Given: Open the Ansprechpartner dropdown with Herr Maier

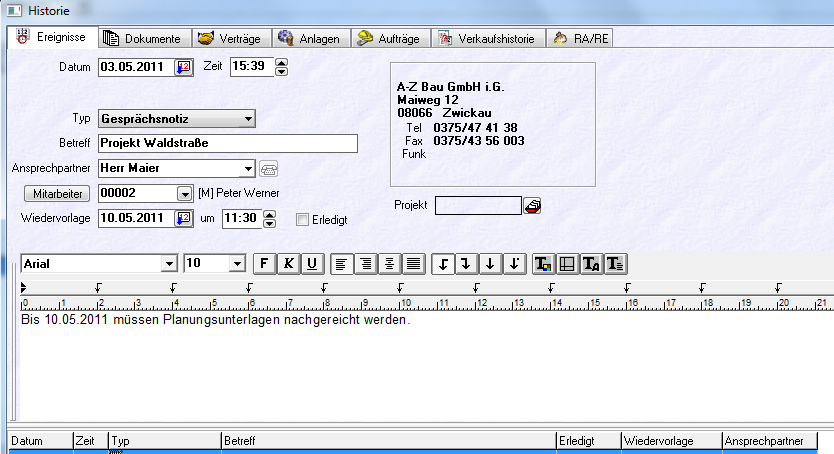Looking at the screenshot, I should (247, 168).
